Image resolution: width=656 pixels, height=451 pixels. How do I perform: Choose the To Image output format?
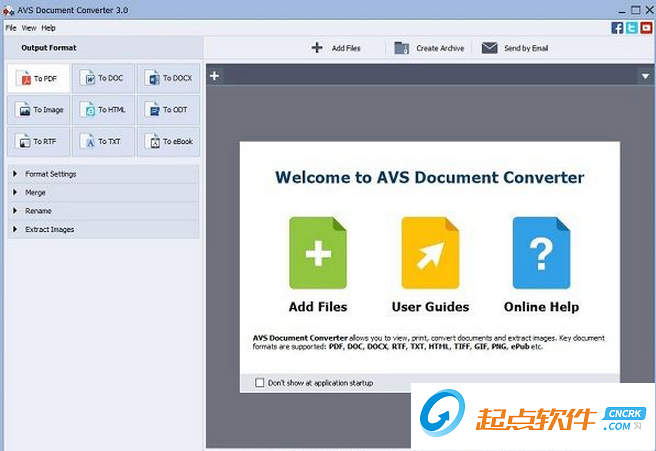click(x=38, y=110)
